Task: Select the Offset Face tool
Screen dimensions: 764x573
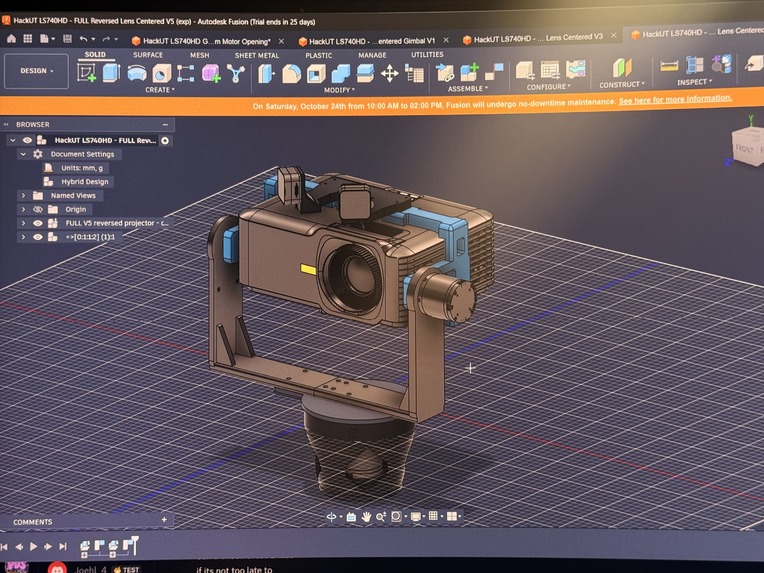Action: tap(365, 74)
